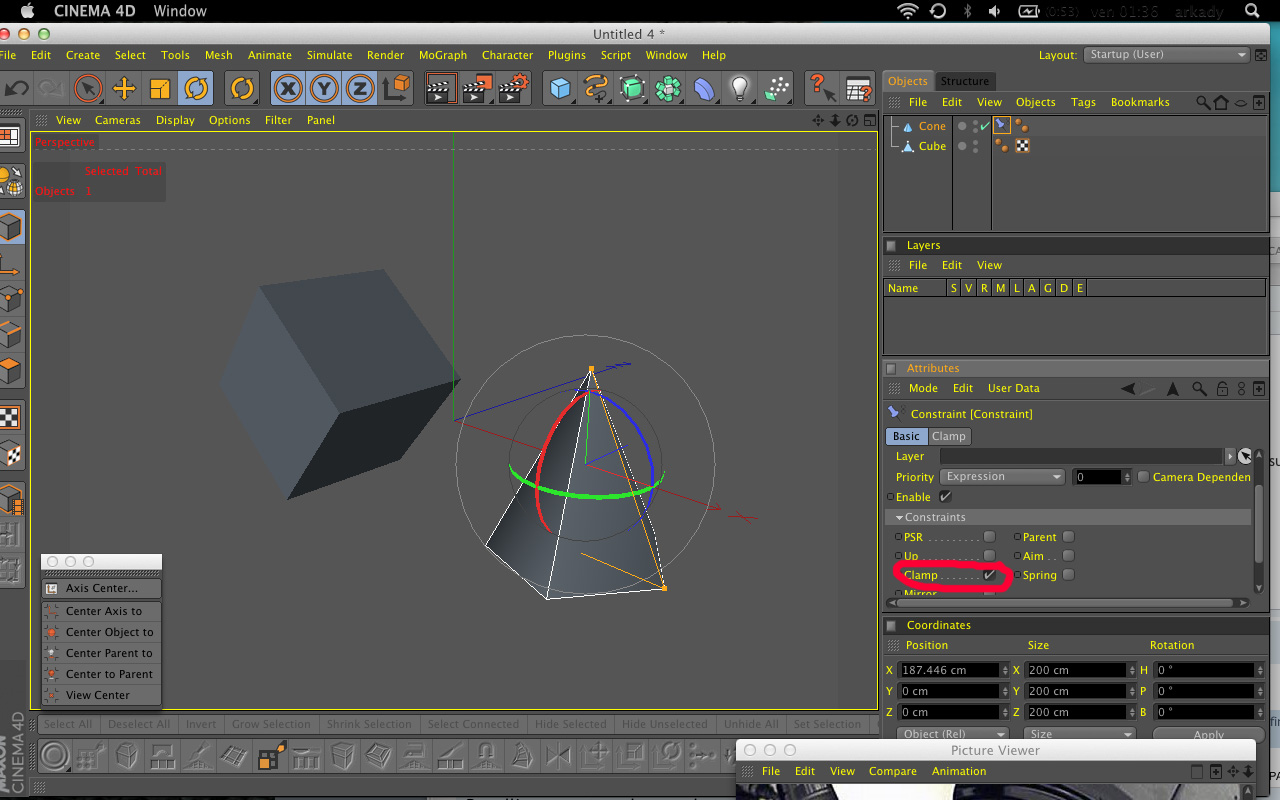Viewport: 1280px width, 800px height.
Task: Toggle the Clamp constraint checkbox
Action: 989,575
